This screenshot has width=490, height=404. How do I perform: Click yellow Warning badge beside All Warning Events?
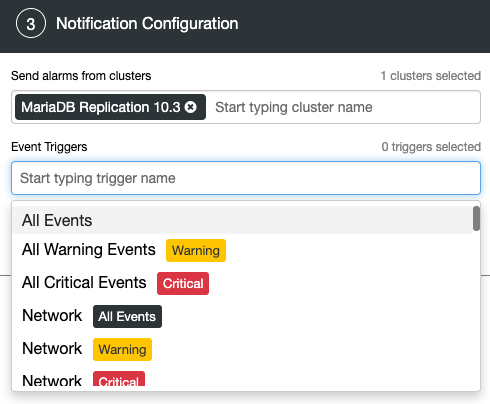point(196,250)
